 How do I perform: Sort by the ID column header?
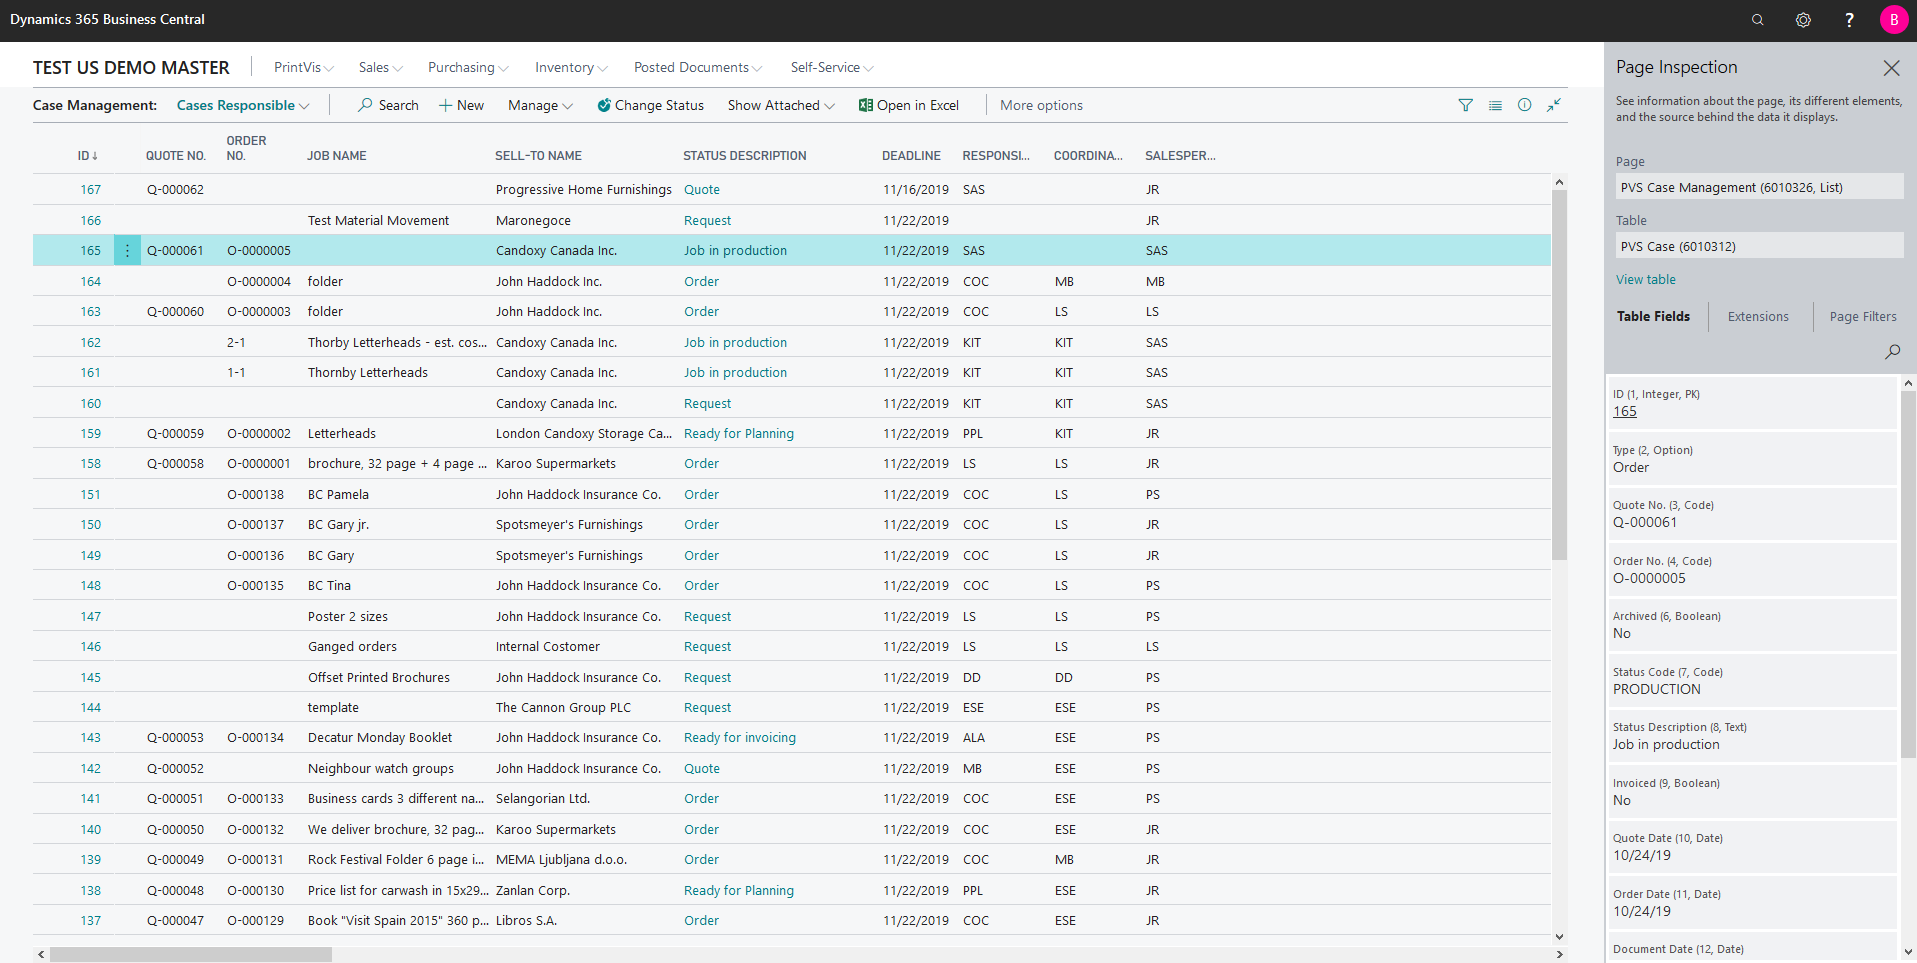click(x=88, y=156)
